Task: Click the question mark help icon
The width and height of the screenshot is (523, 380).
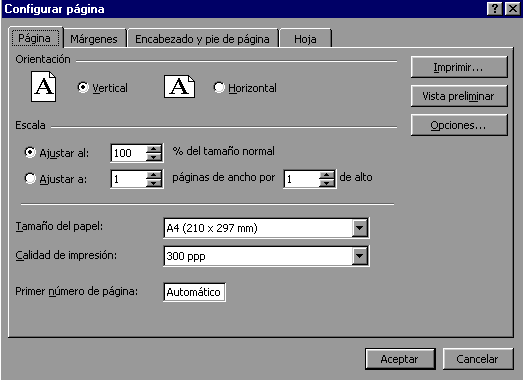Action: [495, 9]
